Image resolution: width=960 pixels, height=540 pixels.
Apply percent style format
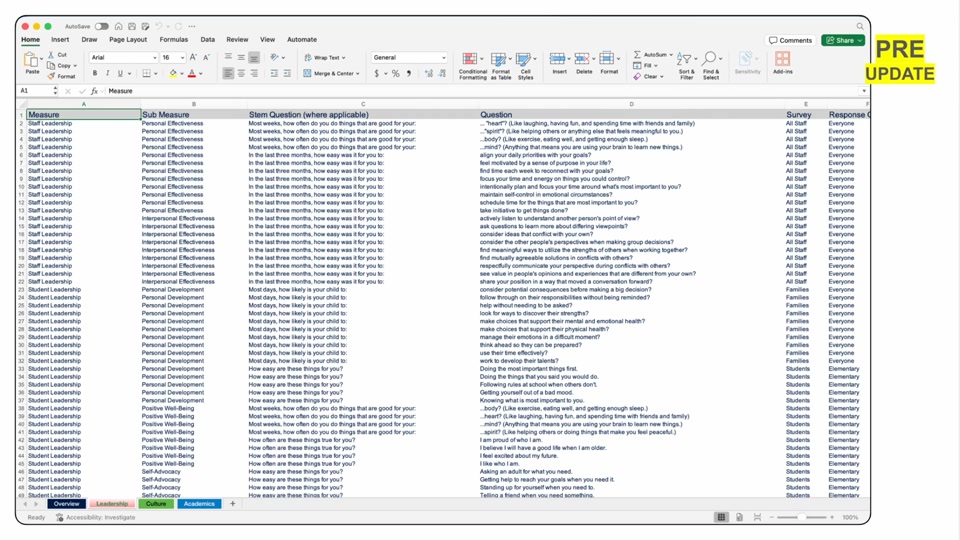point(396,73)
